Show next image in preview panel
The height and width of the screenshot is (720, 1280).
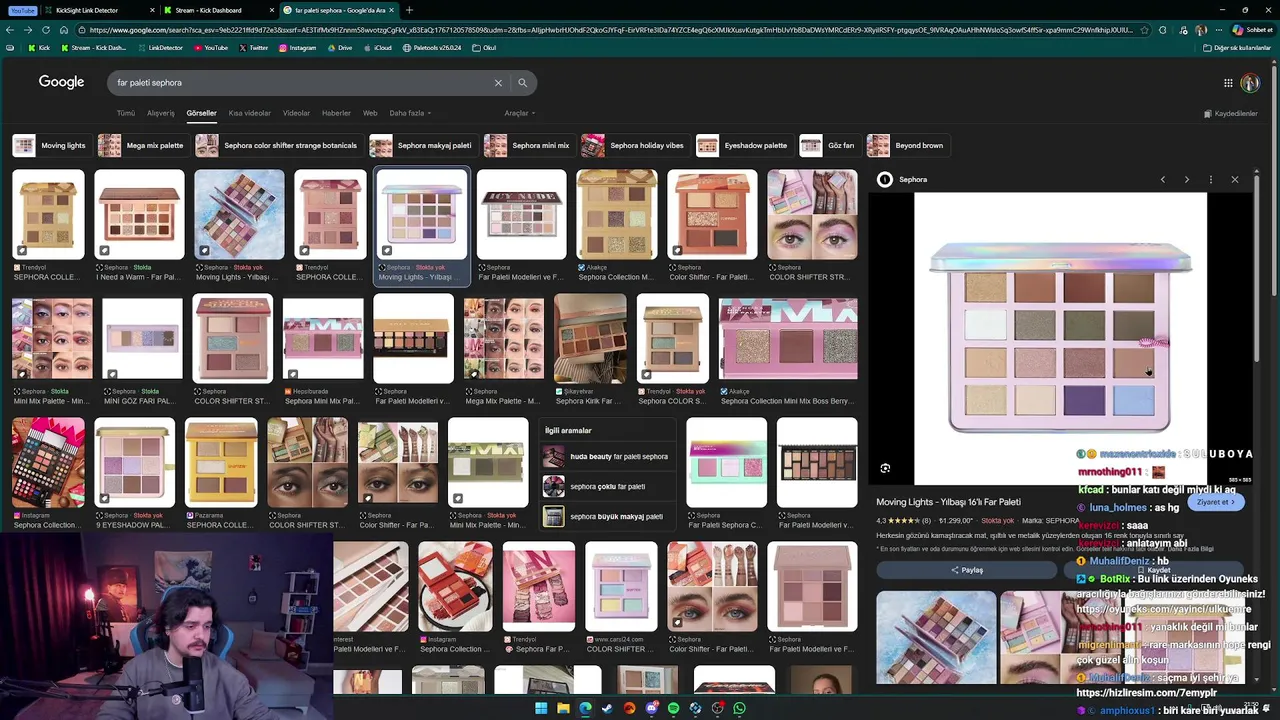tap(1187, 180)
